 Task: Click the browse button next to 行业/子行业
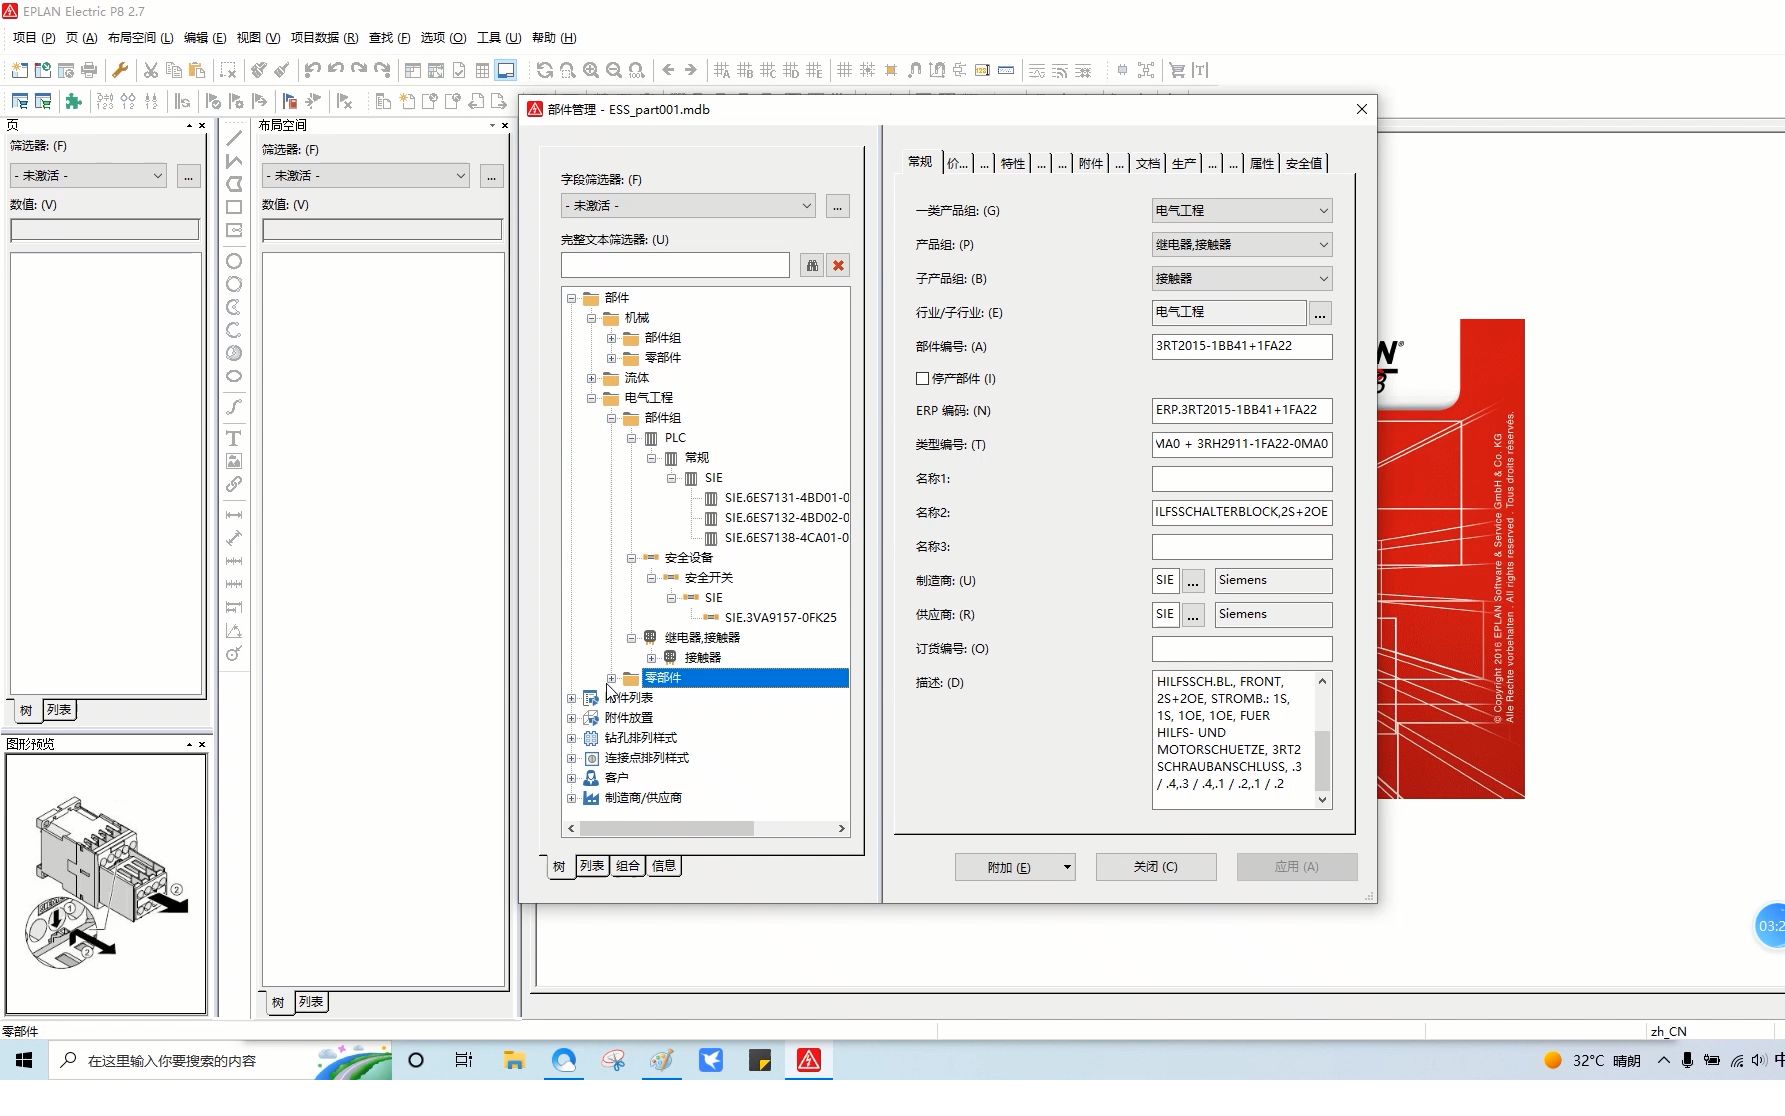[x=1320, y=314]
